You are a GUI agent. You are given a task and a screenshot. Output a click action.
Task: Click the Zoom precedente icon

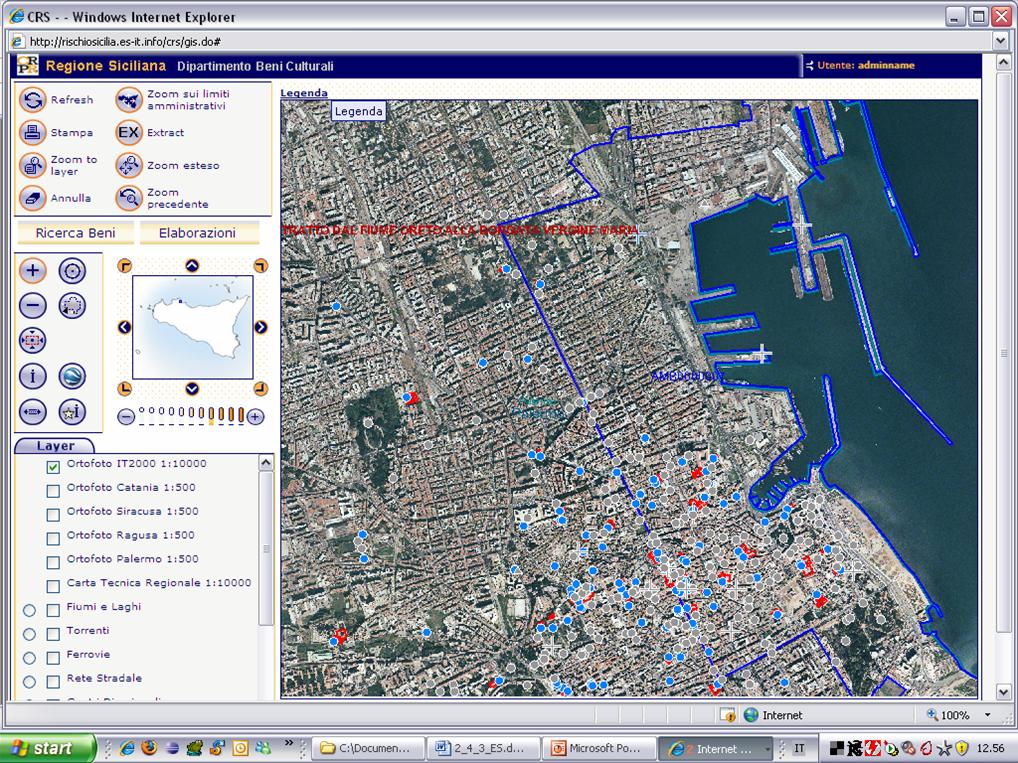coord(129,198)
